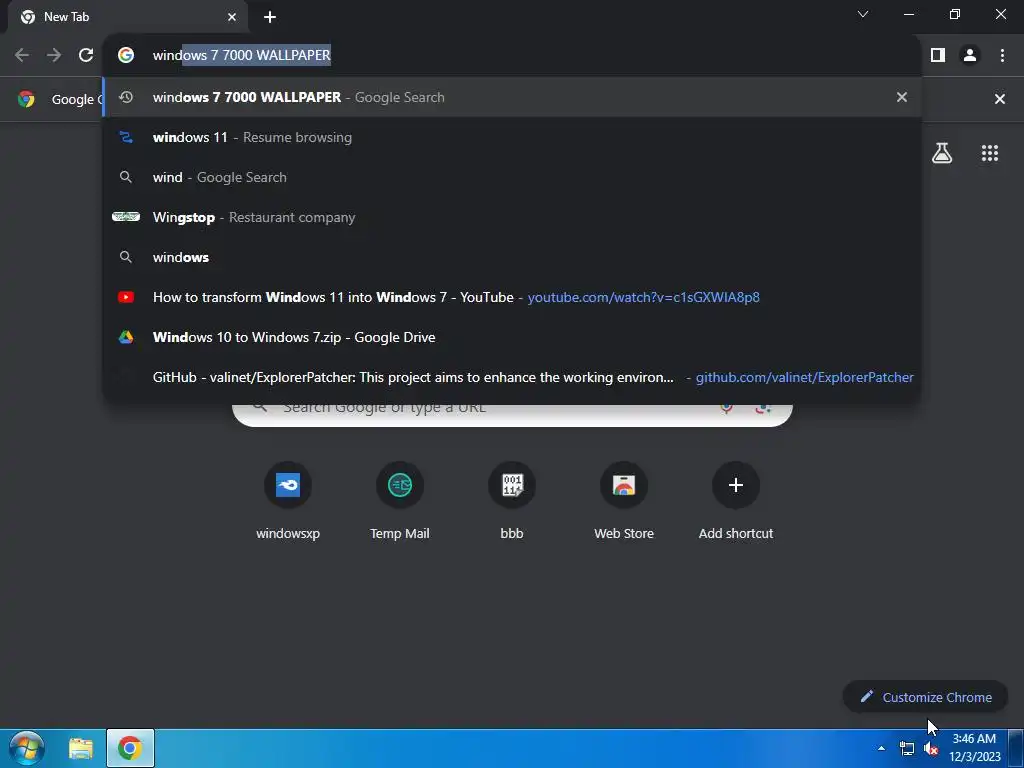Screen dimensions: 1024x768
Task: Open the Google apps grid icon
Action: 990,153
